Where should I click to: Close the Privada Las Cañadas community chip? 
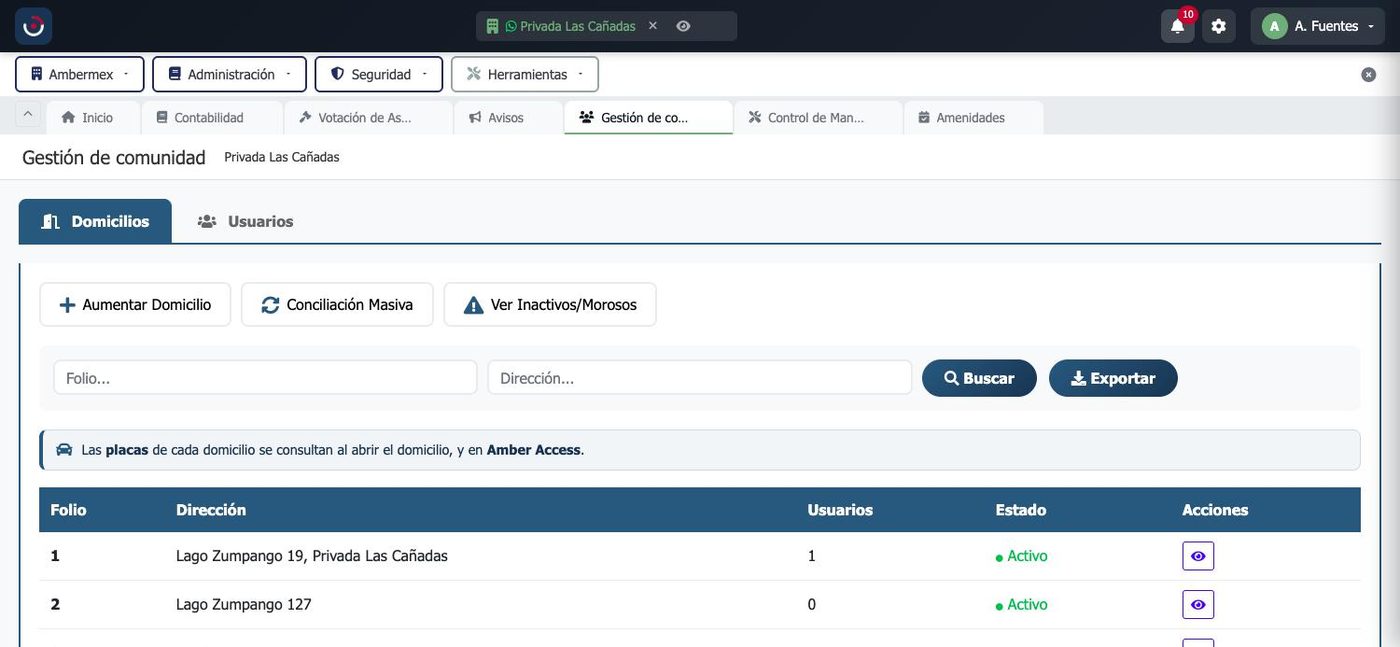click(x=653, y=26)
